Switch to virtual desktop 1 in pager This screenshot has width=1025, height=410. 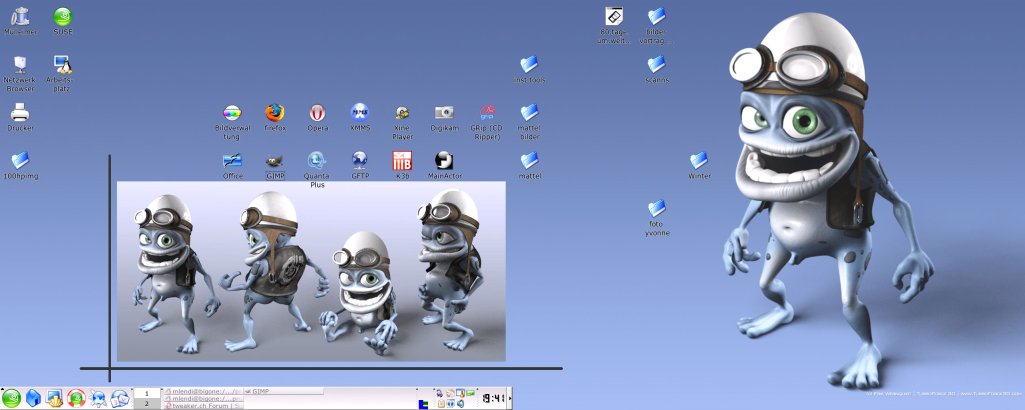coord(146,393)
